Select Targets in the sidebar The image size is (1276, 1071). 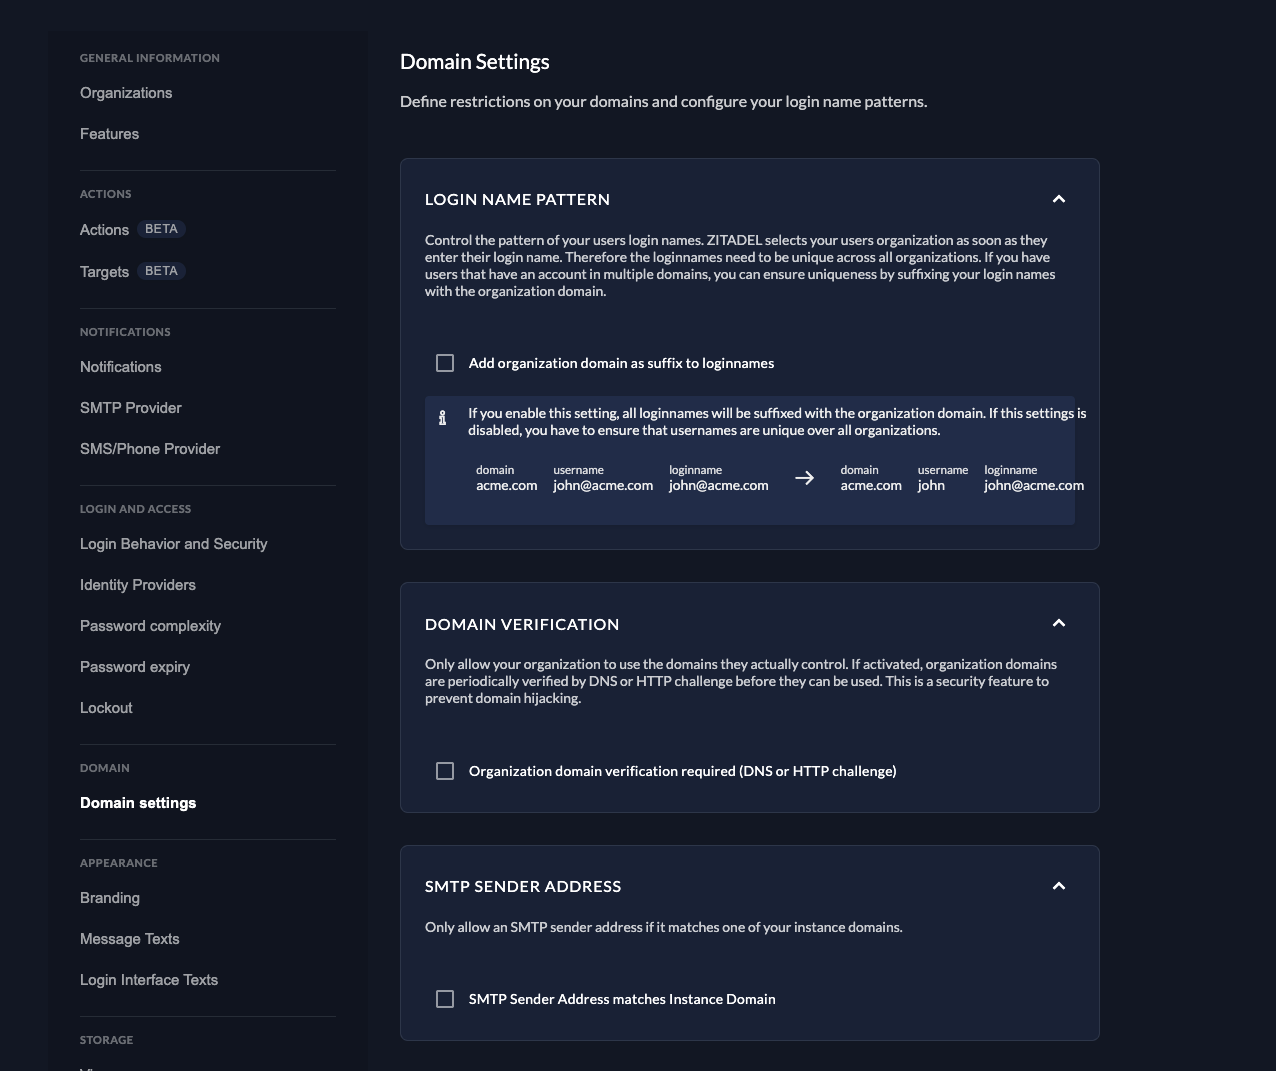point(104,272)
